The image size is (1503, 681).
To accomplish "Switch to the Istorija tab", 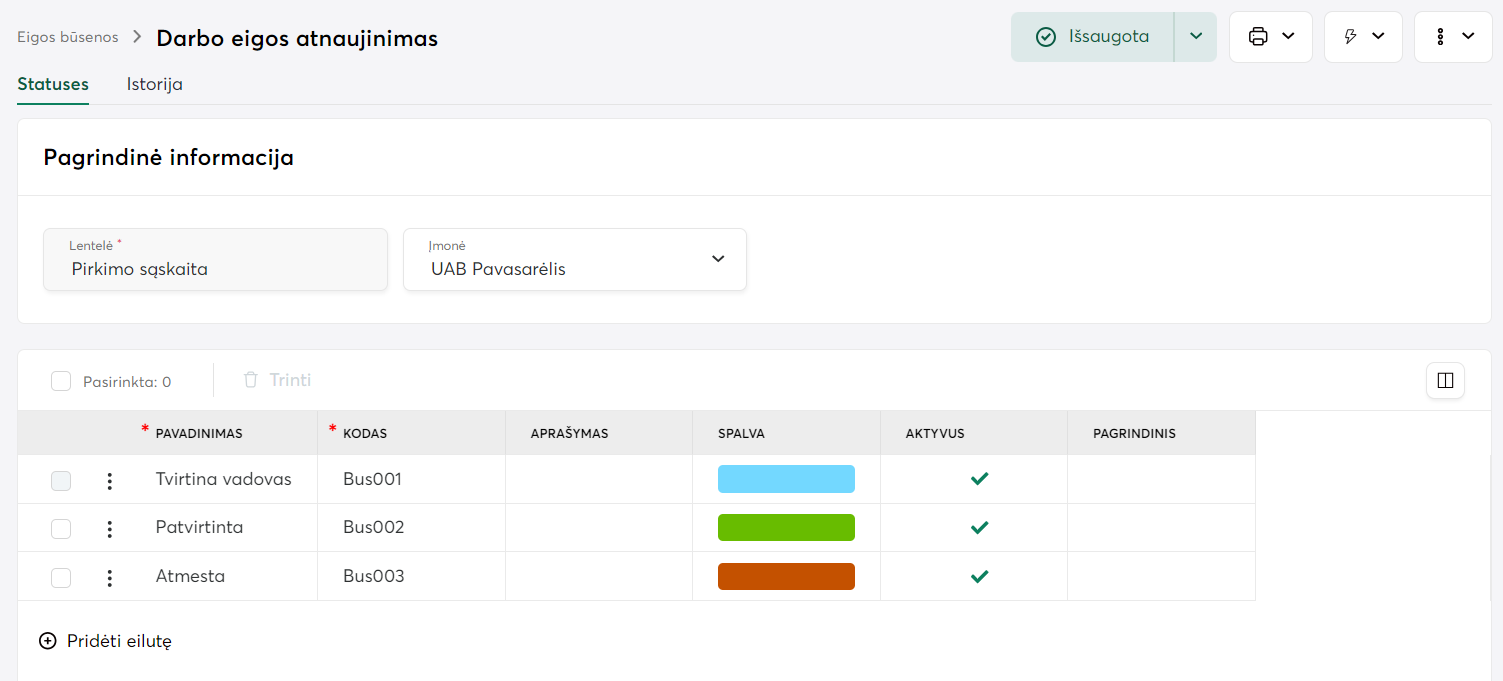I will click(x=154, y=85).
